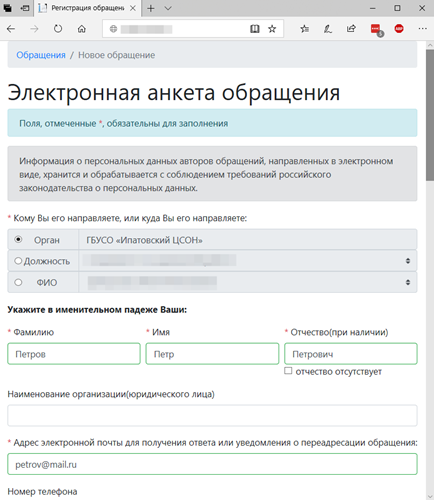Viewport: 434px width, 500px height.
Task: Expand the Должность dropdown list
Action: 248,261
